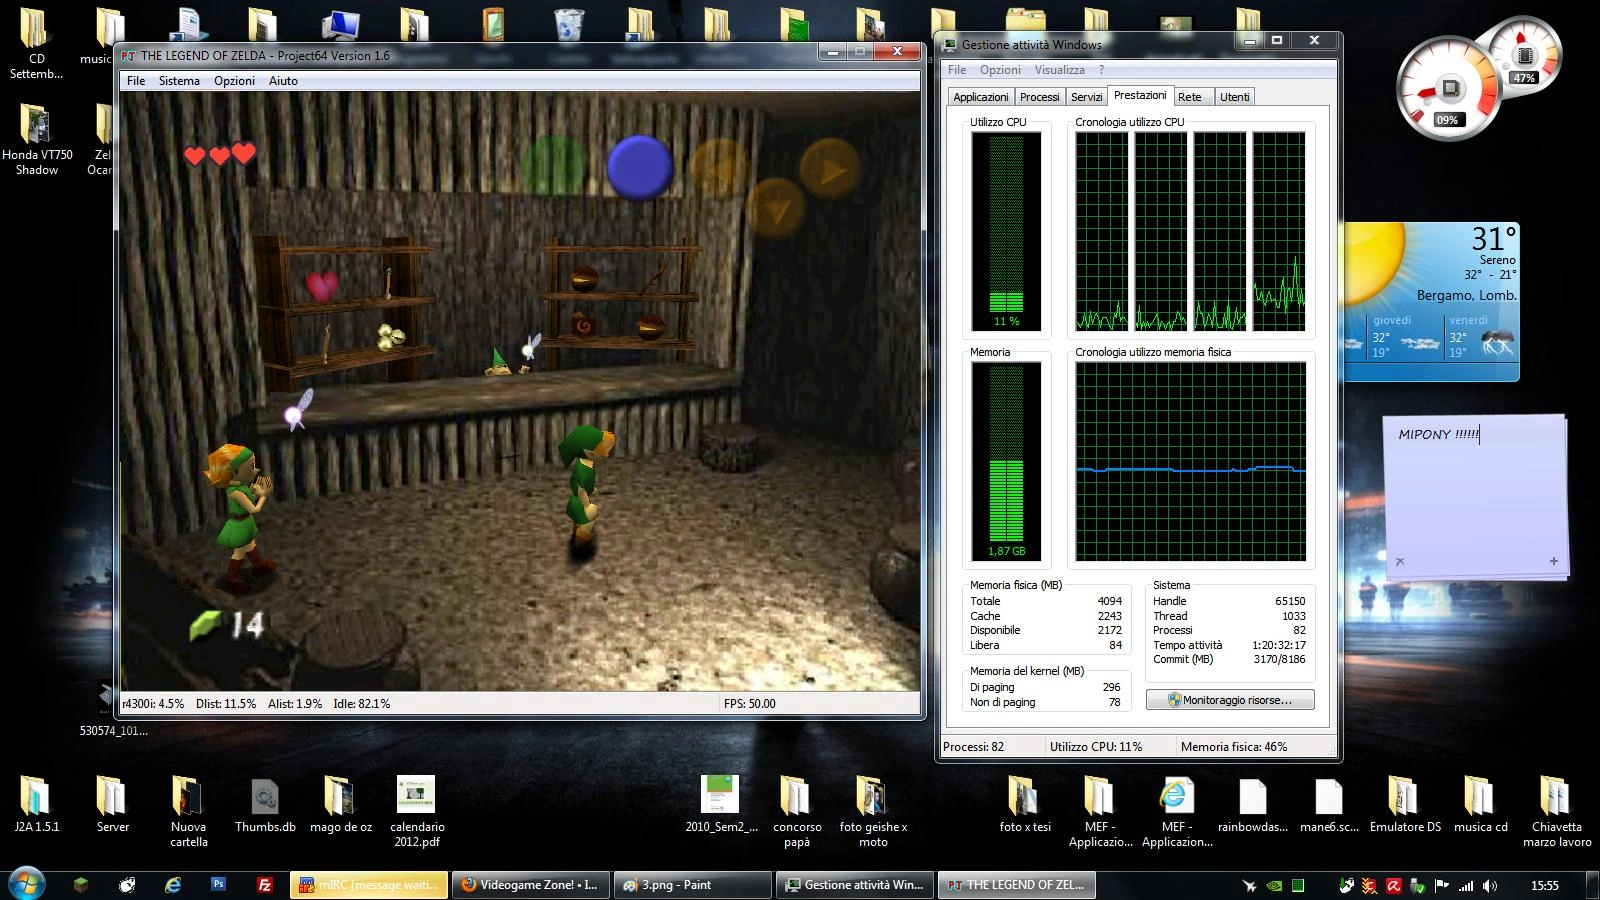Add a new sticky note with plus
The width and height of the screenshot is (1600, 900).
pos(1554,561)
